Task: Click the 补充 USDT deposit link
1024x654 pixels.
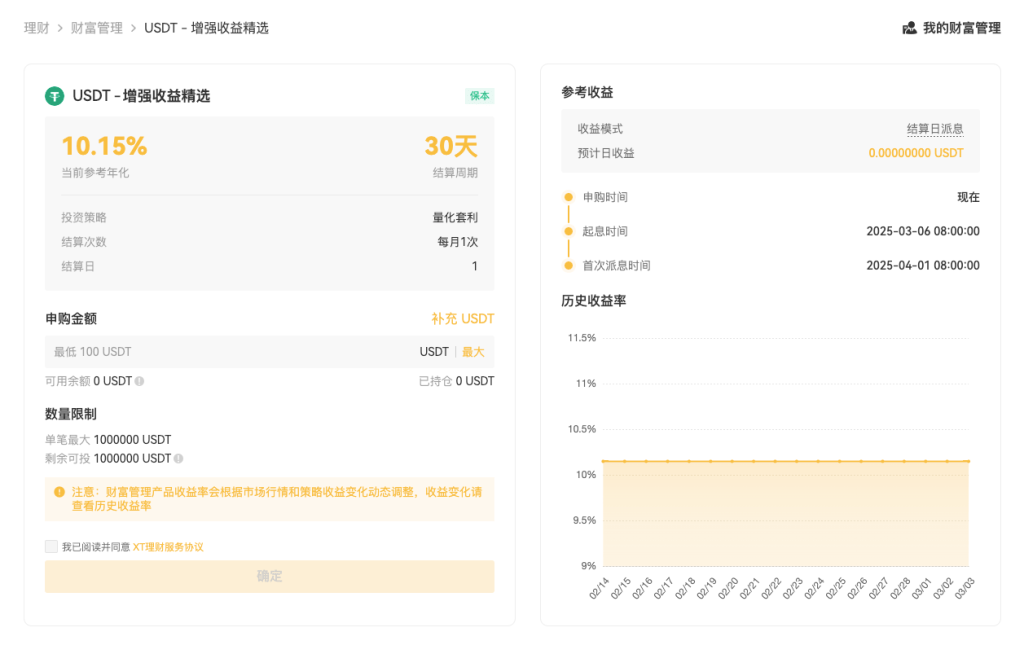Action: [464, 318]
